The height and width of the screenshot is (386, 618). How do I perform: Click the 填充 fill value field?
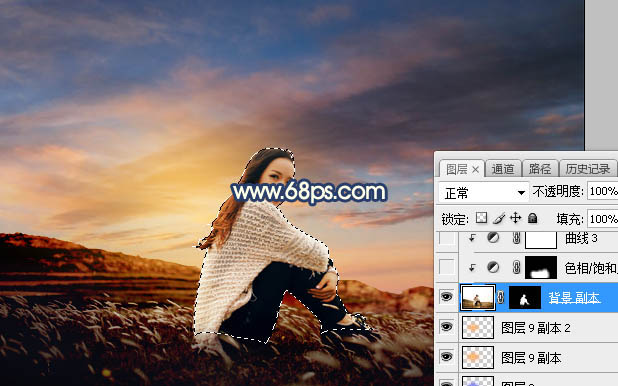[x=603, y=219]
